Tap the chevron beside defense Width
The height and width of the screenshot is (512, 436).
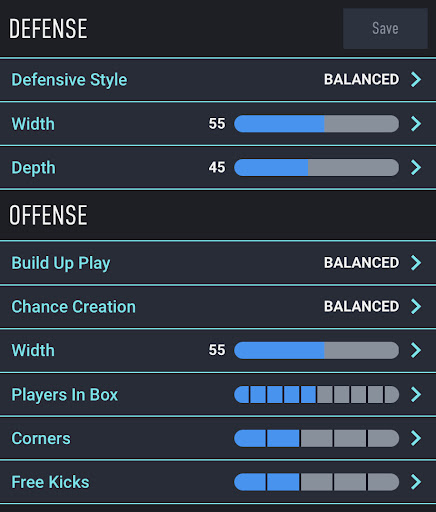416,124
